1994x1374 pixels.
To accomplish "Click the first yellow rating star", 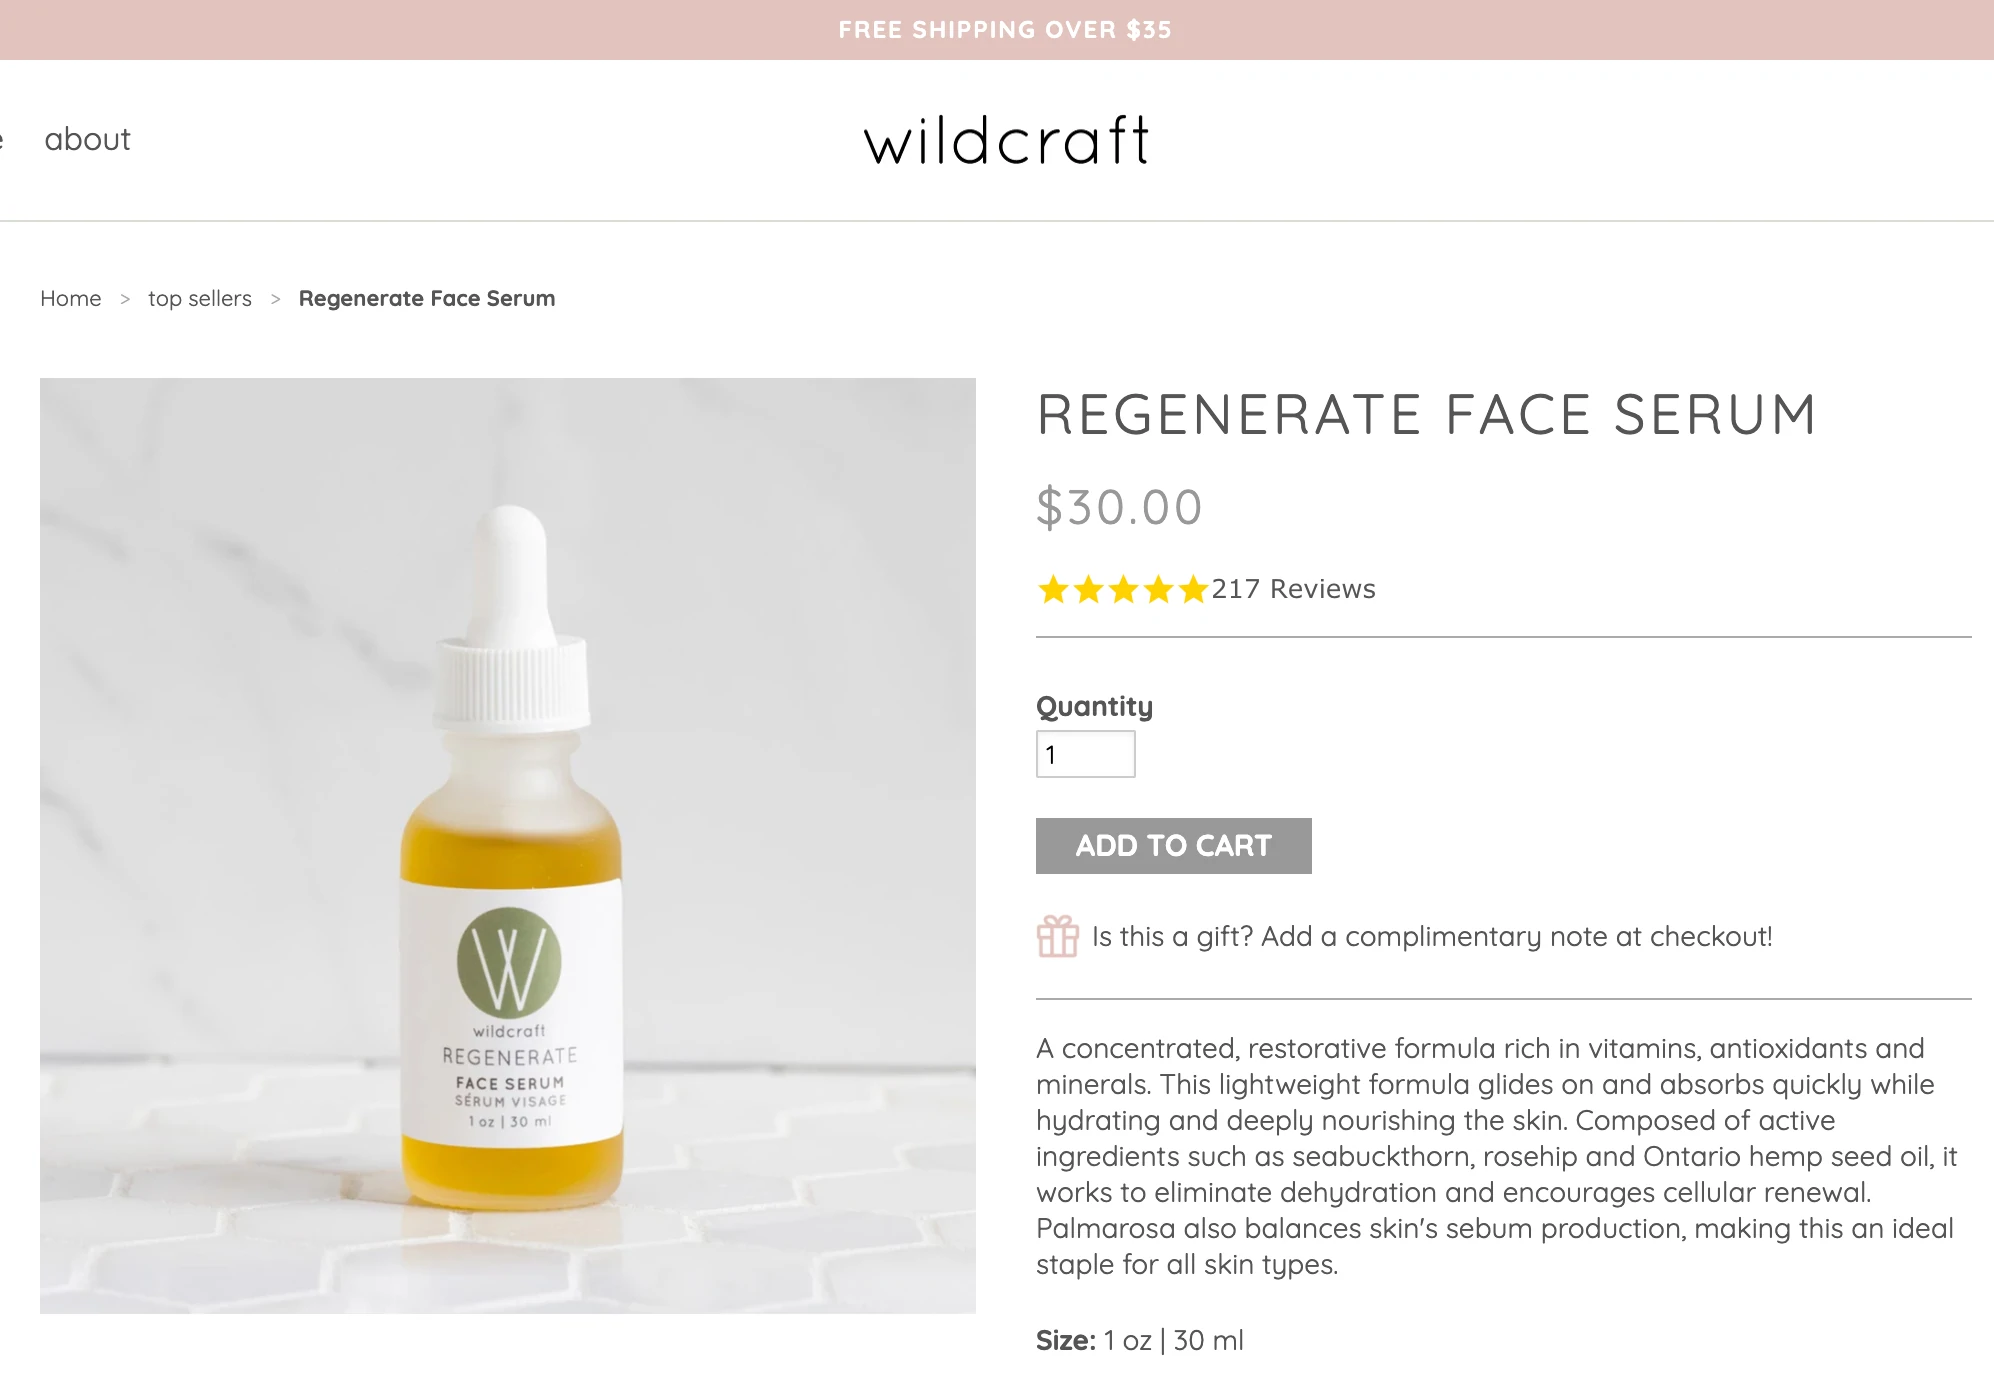I will tap(1053, 590).
